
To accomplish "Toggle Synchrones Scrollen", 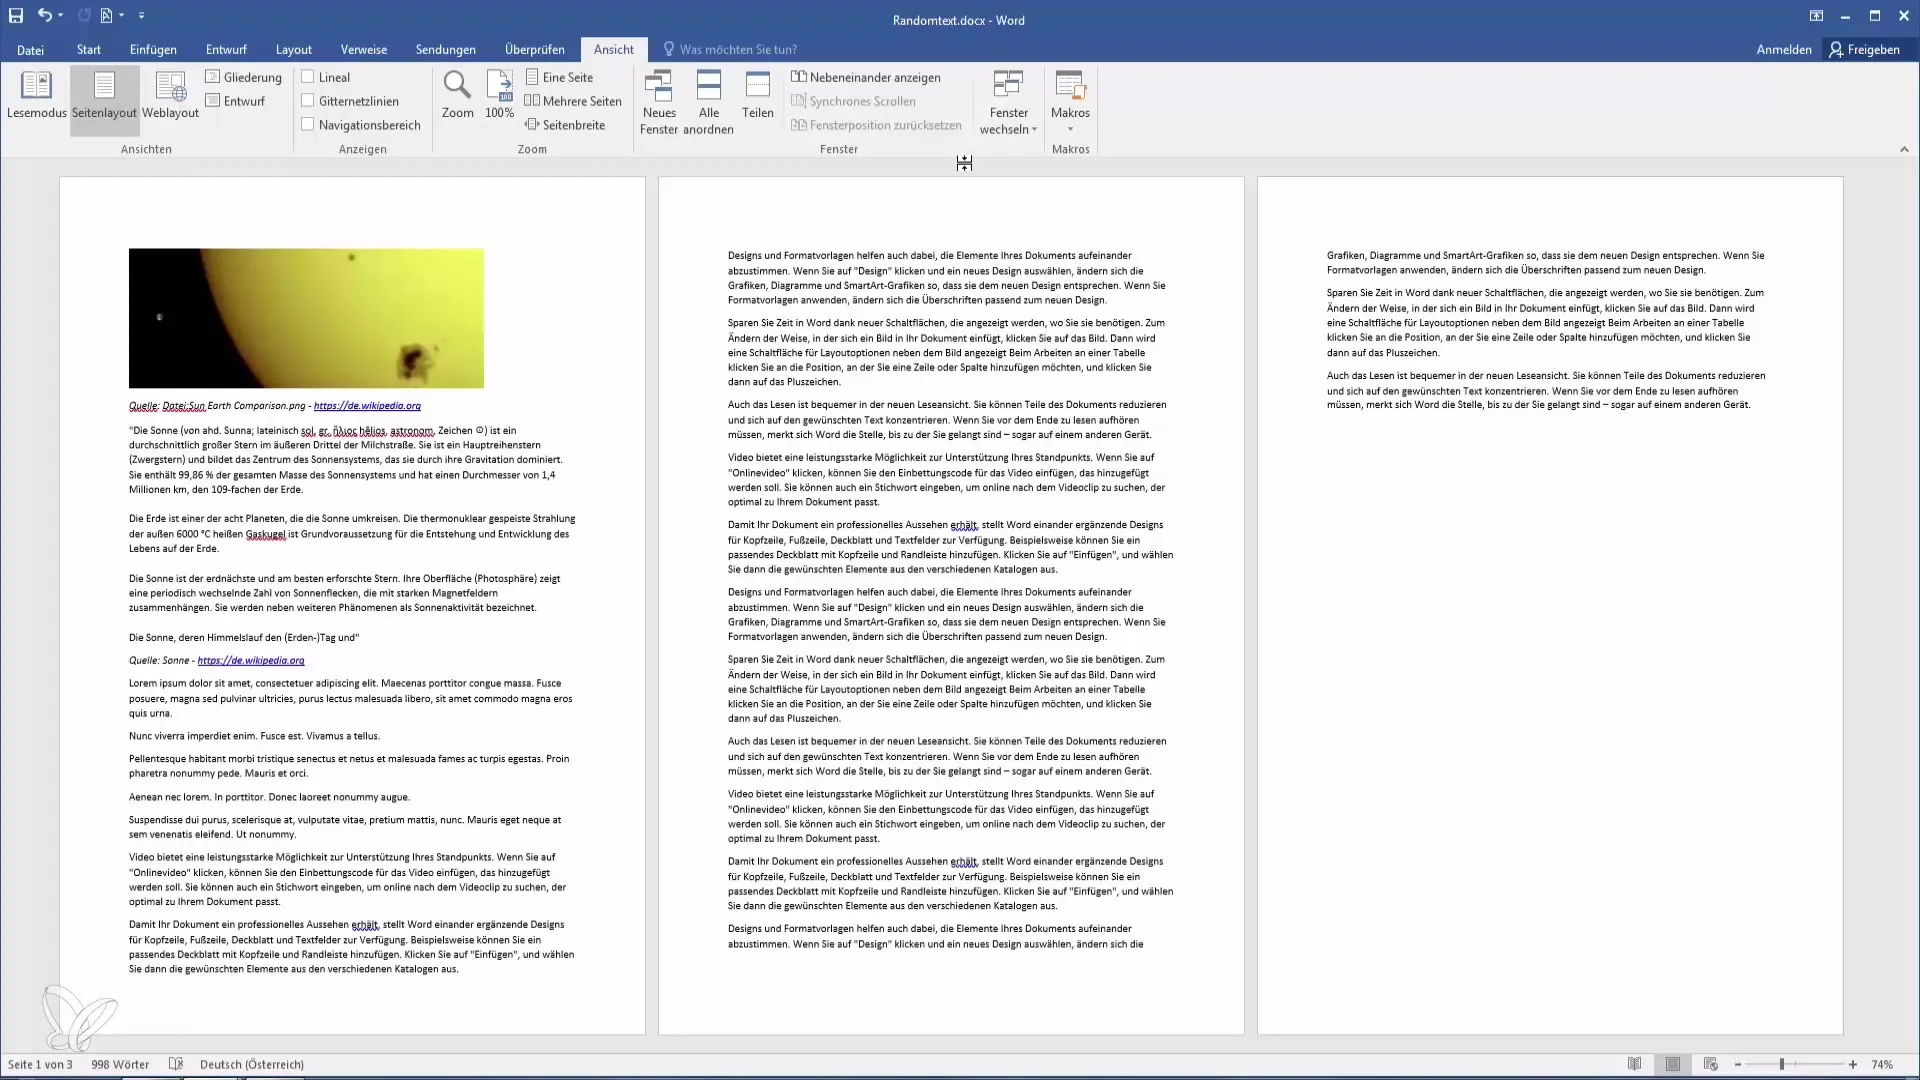I will [853, 101].
